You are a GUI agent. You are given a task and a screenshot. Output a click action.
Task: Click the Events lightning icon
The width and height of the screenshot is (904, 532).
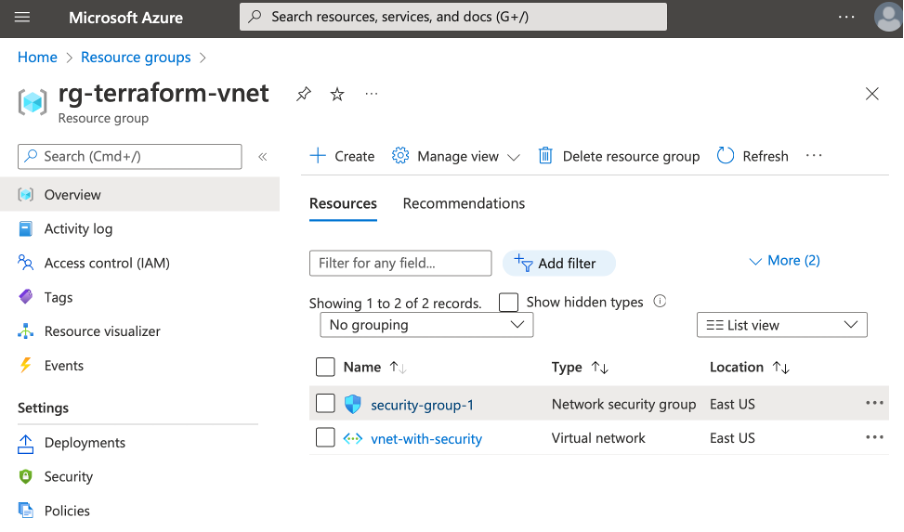coord(25,365)
